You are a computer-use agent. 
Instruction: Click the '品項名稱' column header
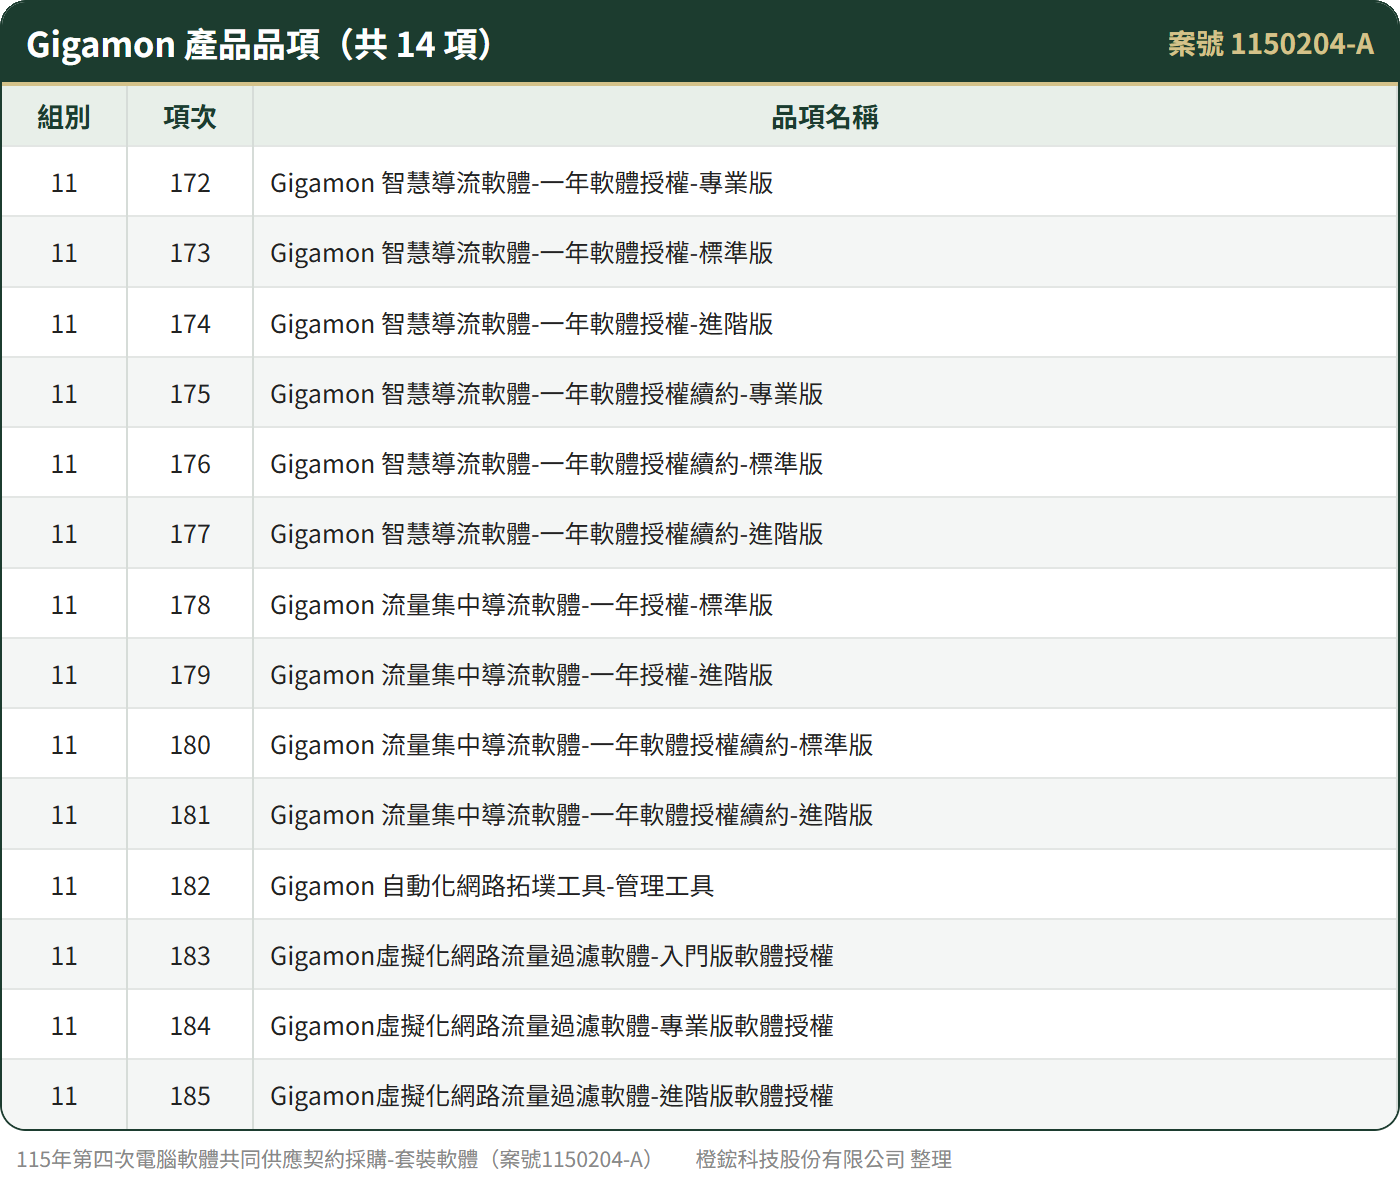[825, 117]
